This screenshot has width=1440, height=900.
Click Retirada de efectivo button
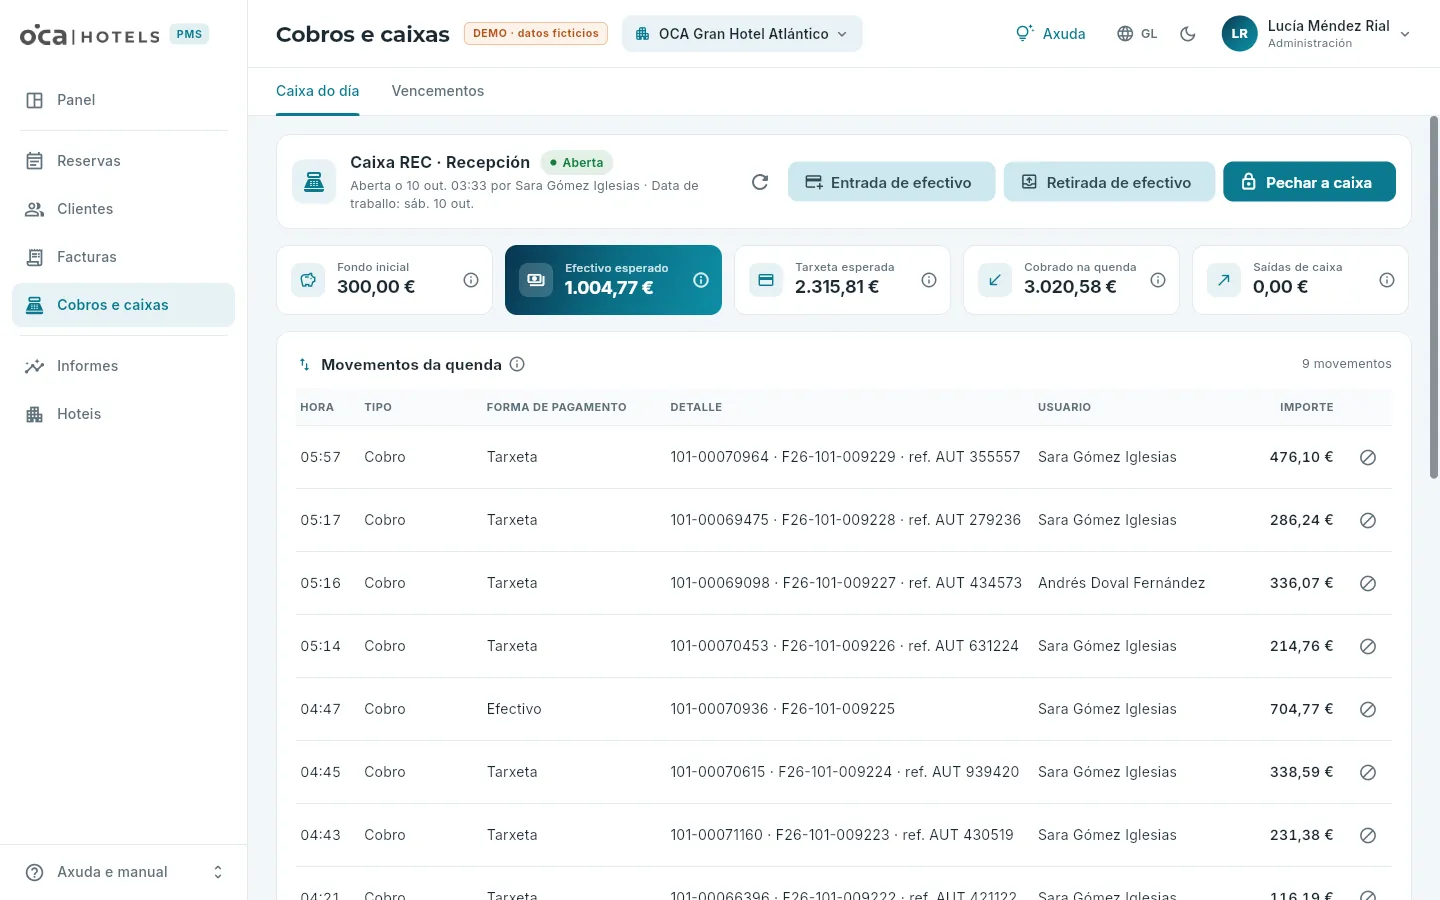pyautogui.click(x=1109, y=182)
